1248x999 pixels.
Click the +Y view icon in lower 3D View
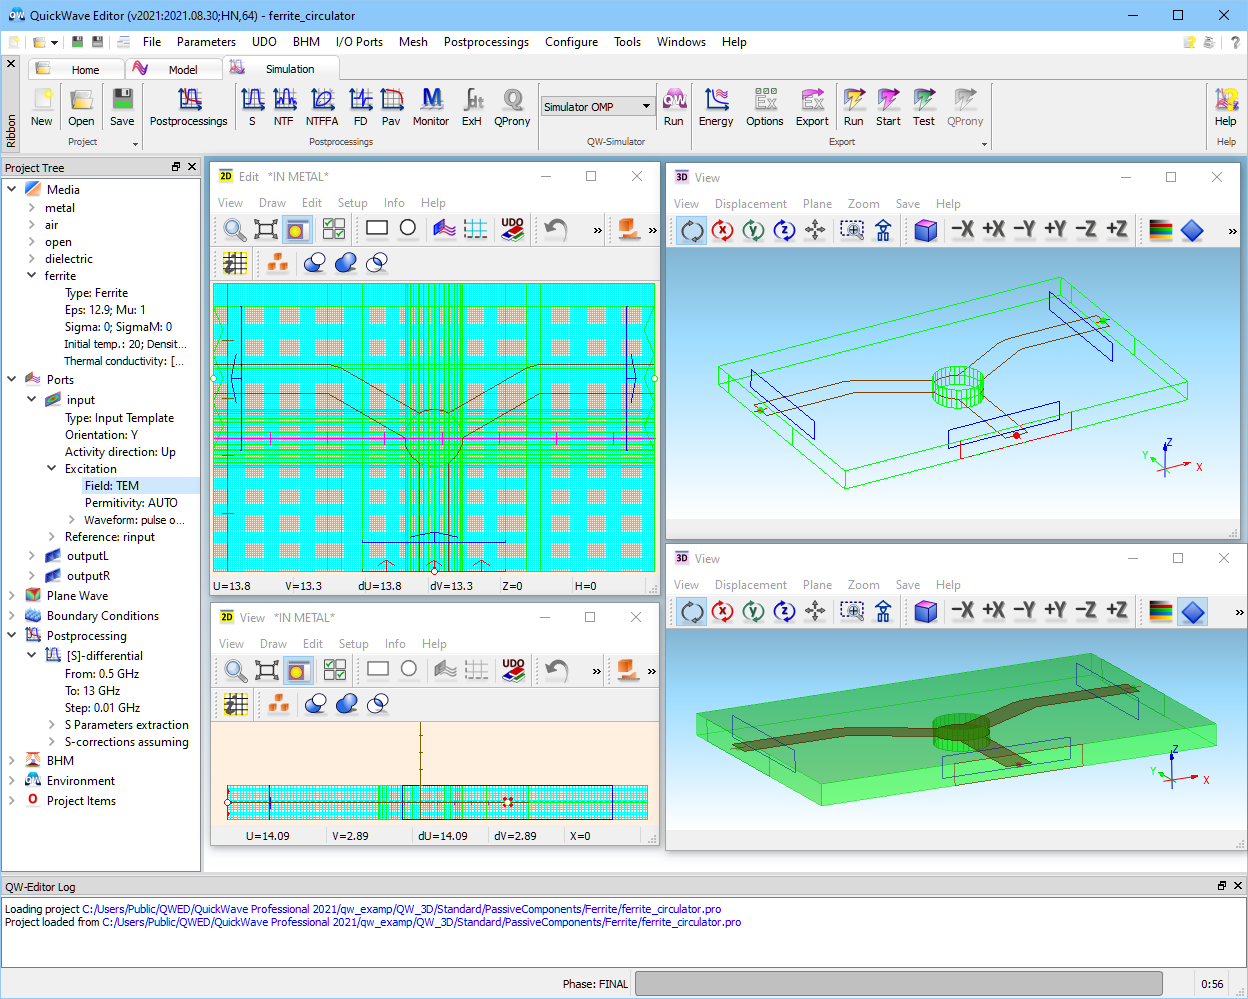click(x=1056, y=611)
